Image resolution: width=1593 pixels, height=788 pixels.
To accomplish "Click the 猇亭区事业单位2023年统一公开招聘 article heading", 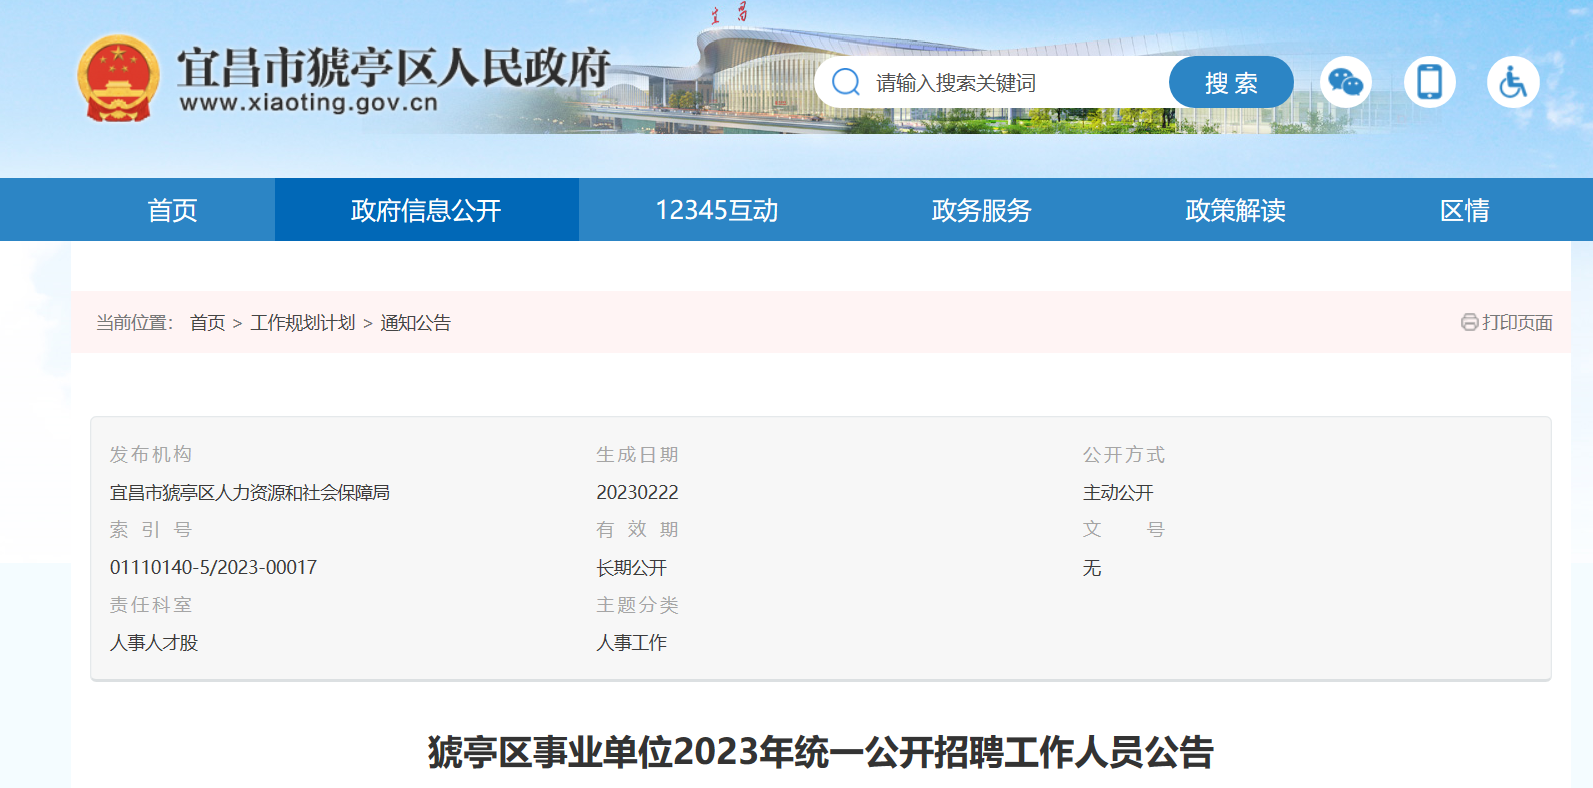I will [820, 752].
